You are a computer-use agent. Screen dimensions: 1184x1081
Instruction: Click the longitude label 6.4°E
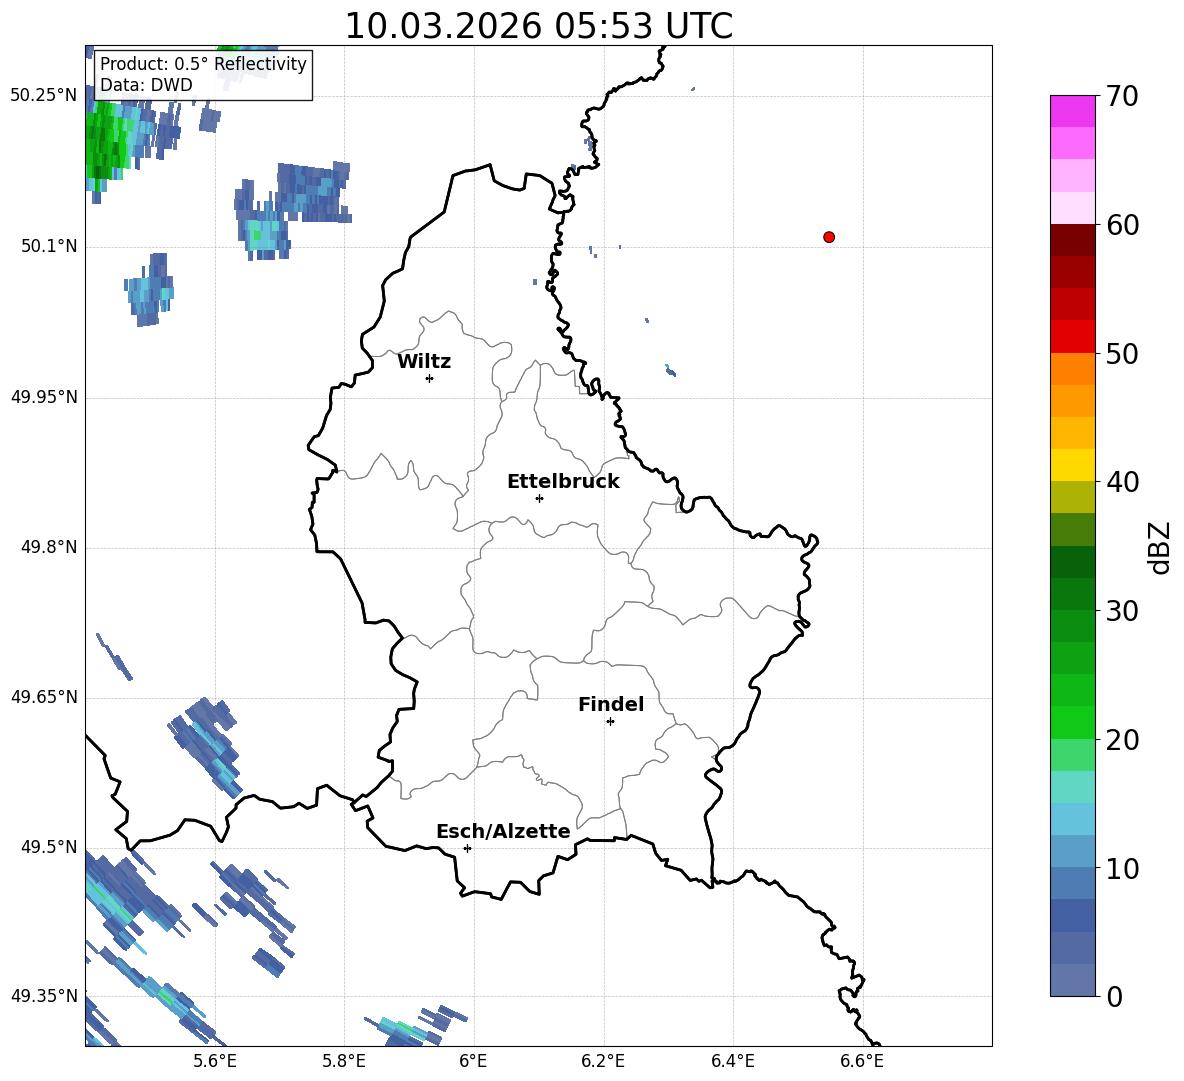tap(732, 1061)
